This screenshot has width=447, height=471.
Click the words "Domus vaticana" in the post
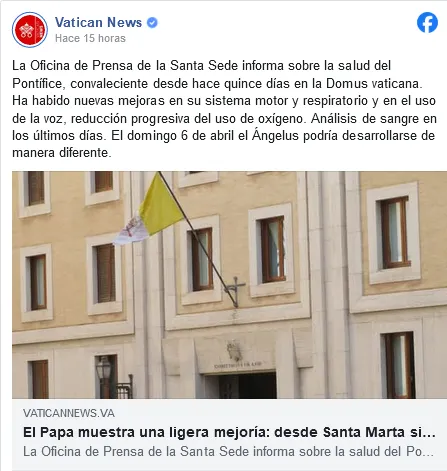pyautogui.click(x=374, y=83)
